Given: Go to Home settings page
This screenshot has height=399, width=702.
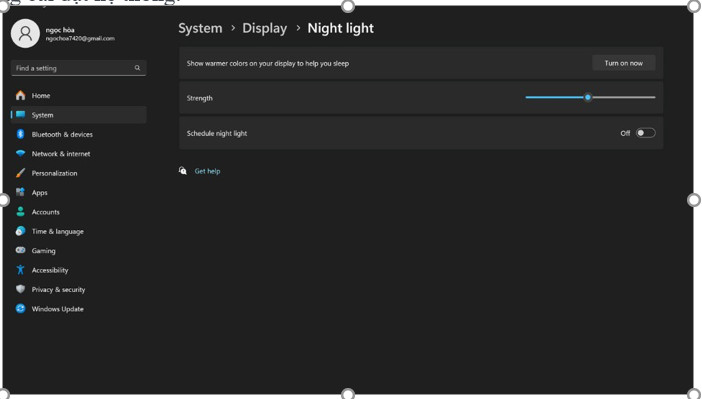Looking at the screenshot, I should tap(78, 95).
